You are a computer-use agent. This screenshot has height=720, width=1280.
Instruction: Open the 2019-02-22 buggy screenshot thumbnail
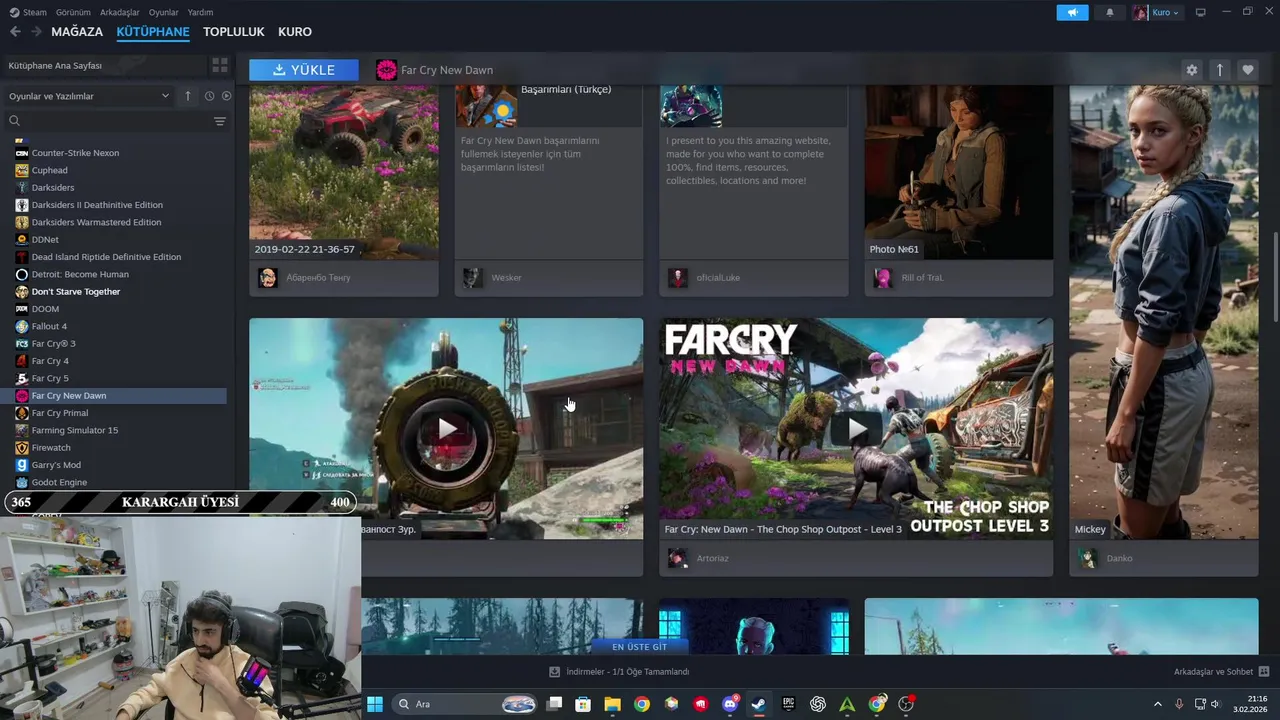pos(344,172)
